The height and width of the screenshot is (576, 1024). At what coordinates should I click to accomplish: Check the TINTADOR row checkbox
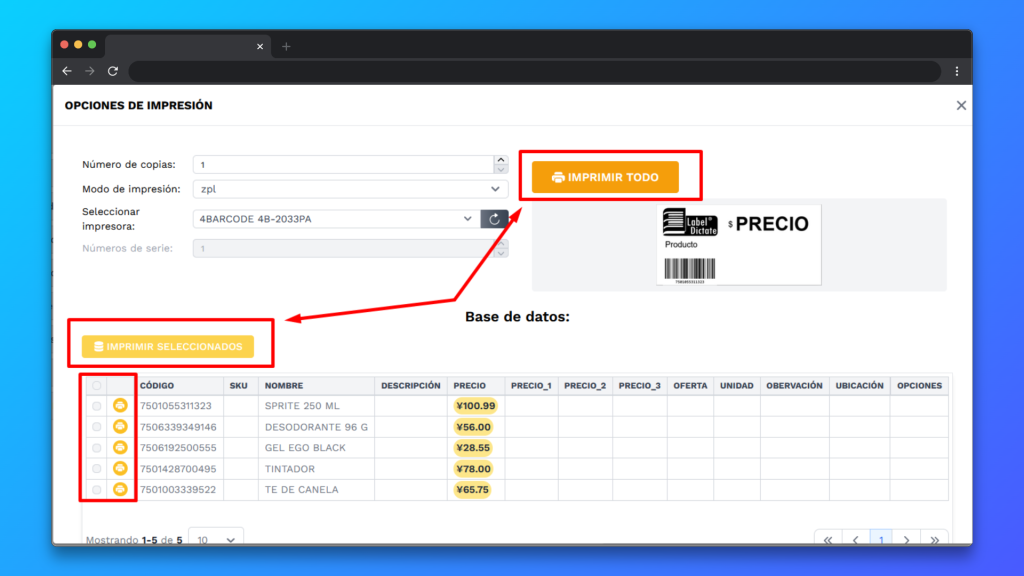click(x=97, y=469)
